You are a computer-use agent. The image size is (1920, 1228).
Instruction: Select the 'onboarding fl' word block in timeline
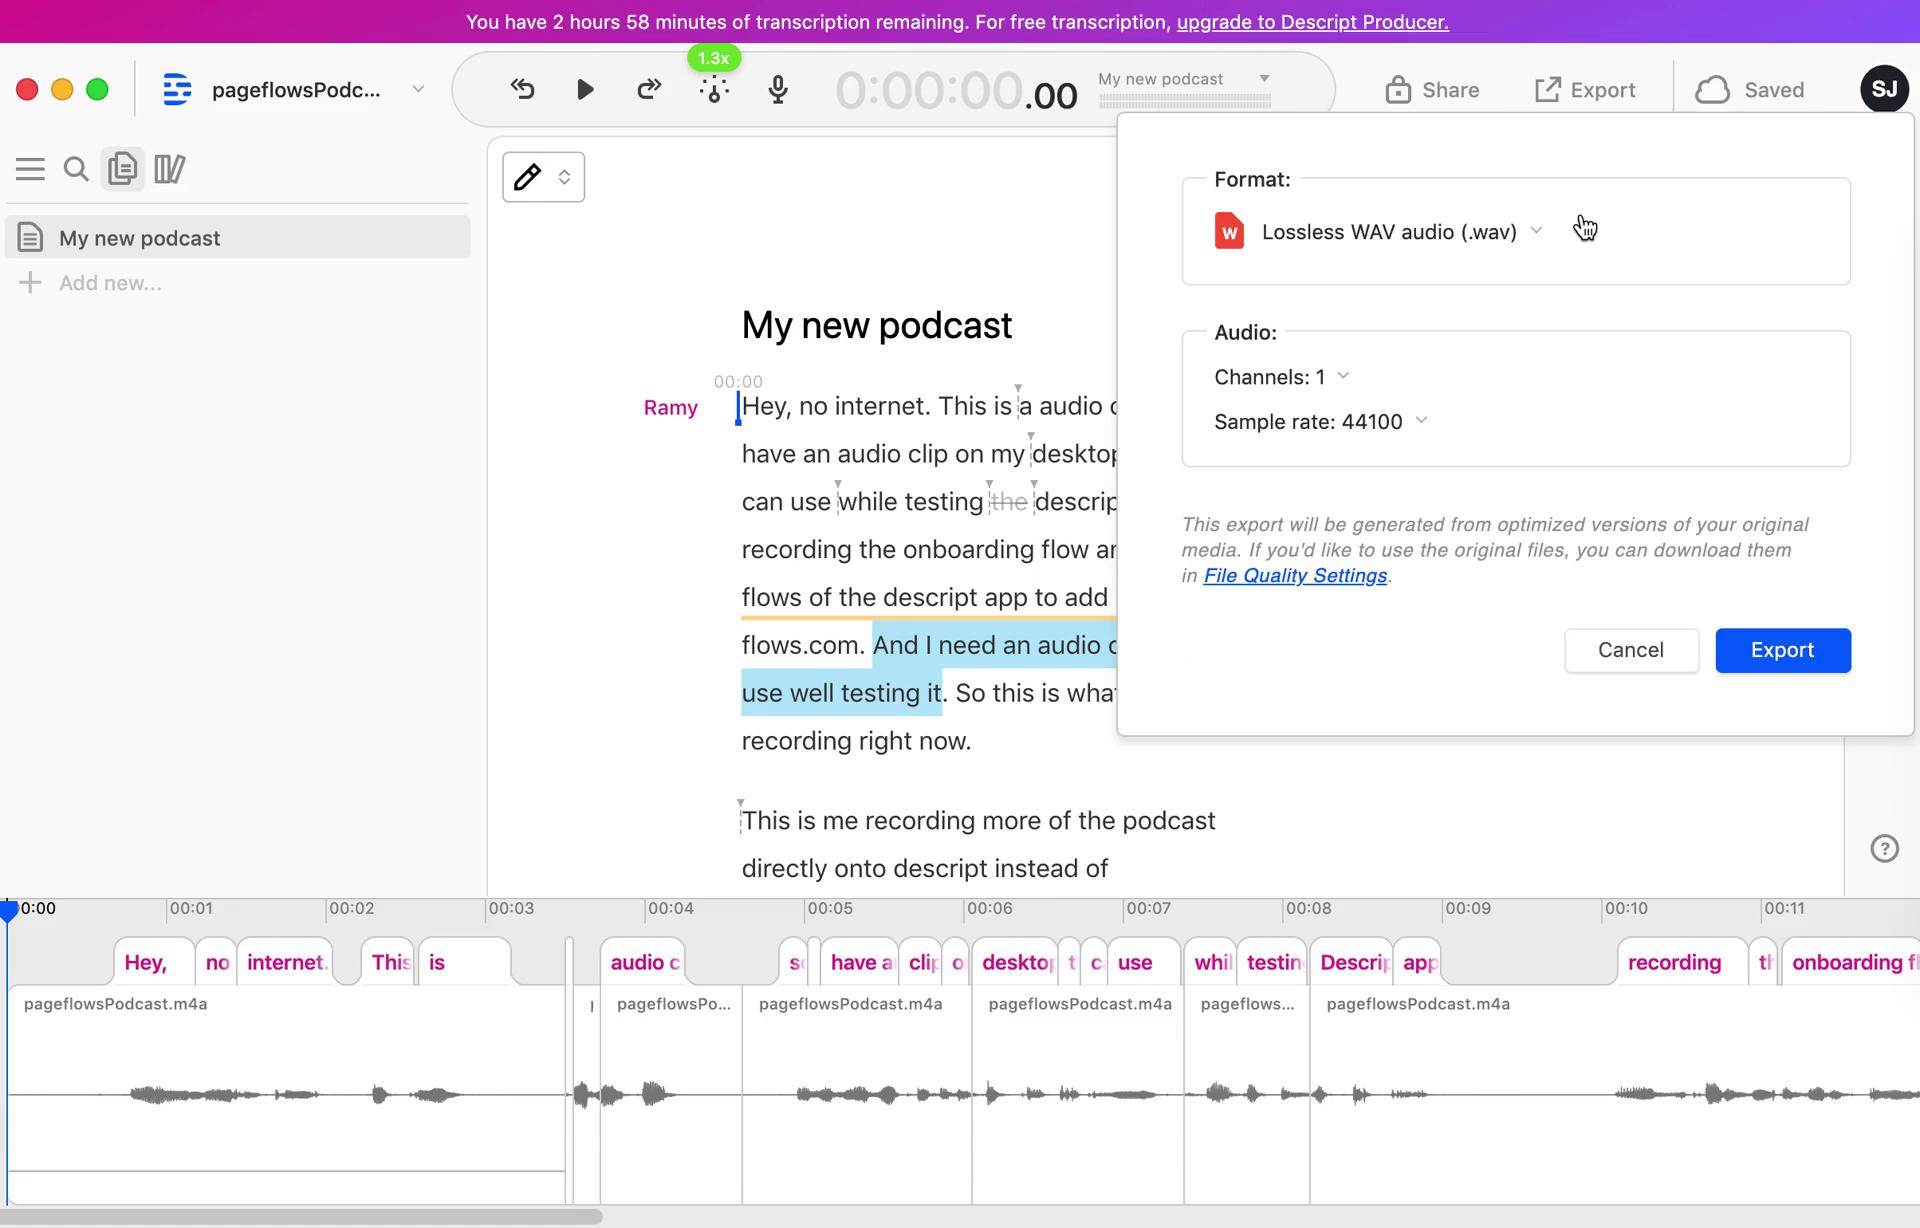1852,962
